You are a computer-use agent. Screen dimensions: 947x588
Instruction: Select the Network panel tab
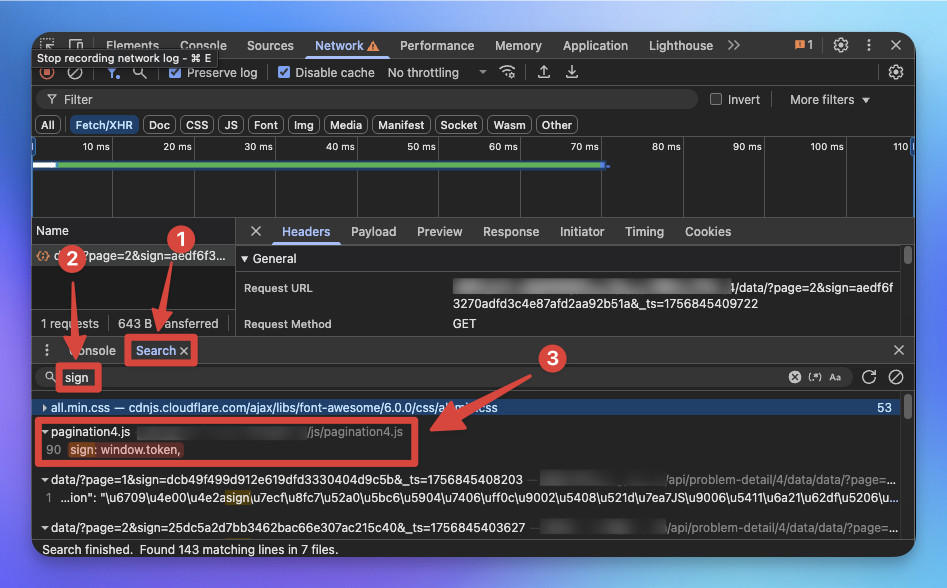point(347,46)
